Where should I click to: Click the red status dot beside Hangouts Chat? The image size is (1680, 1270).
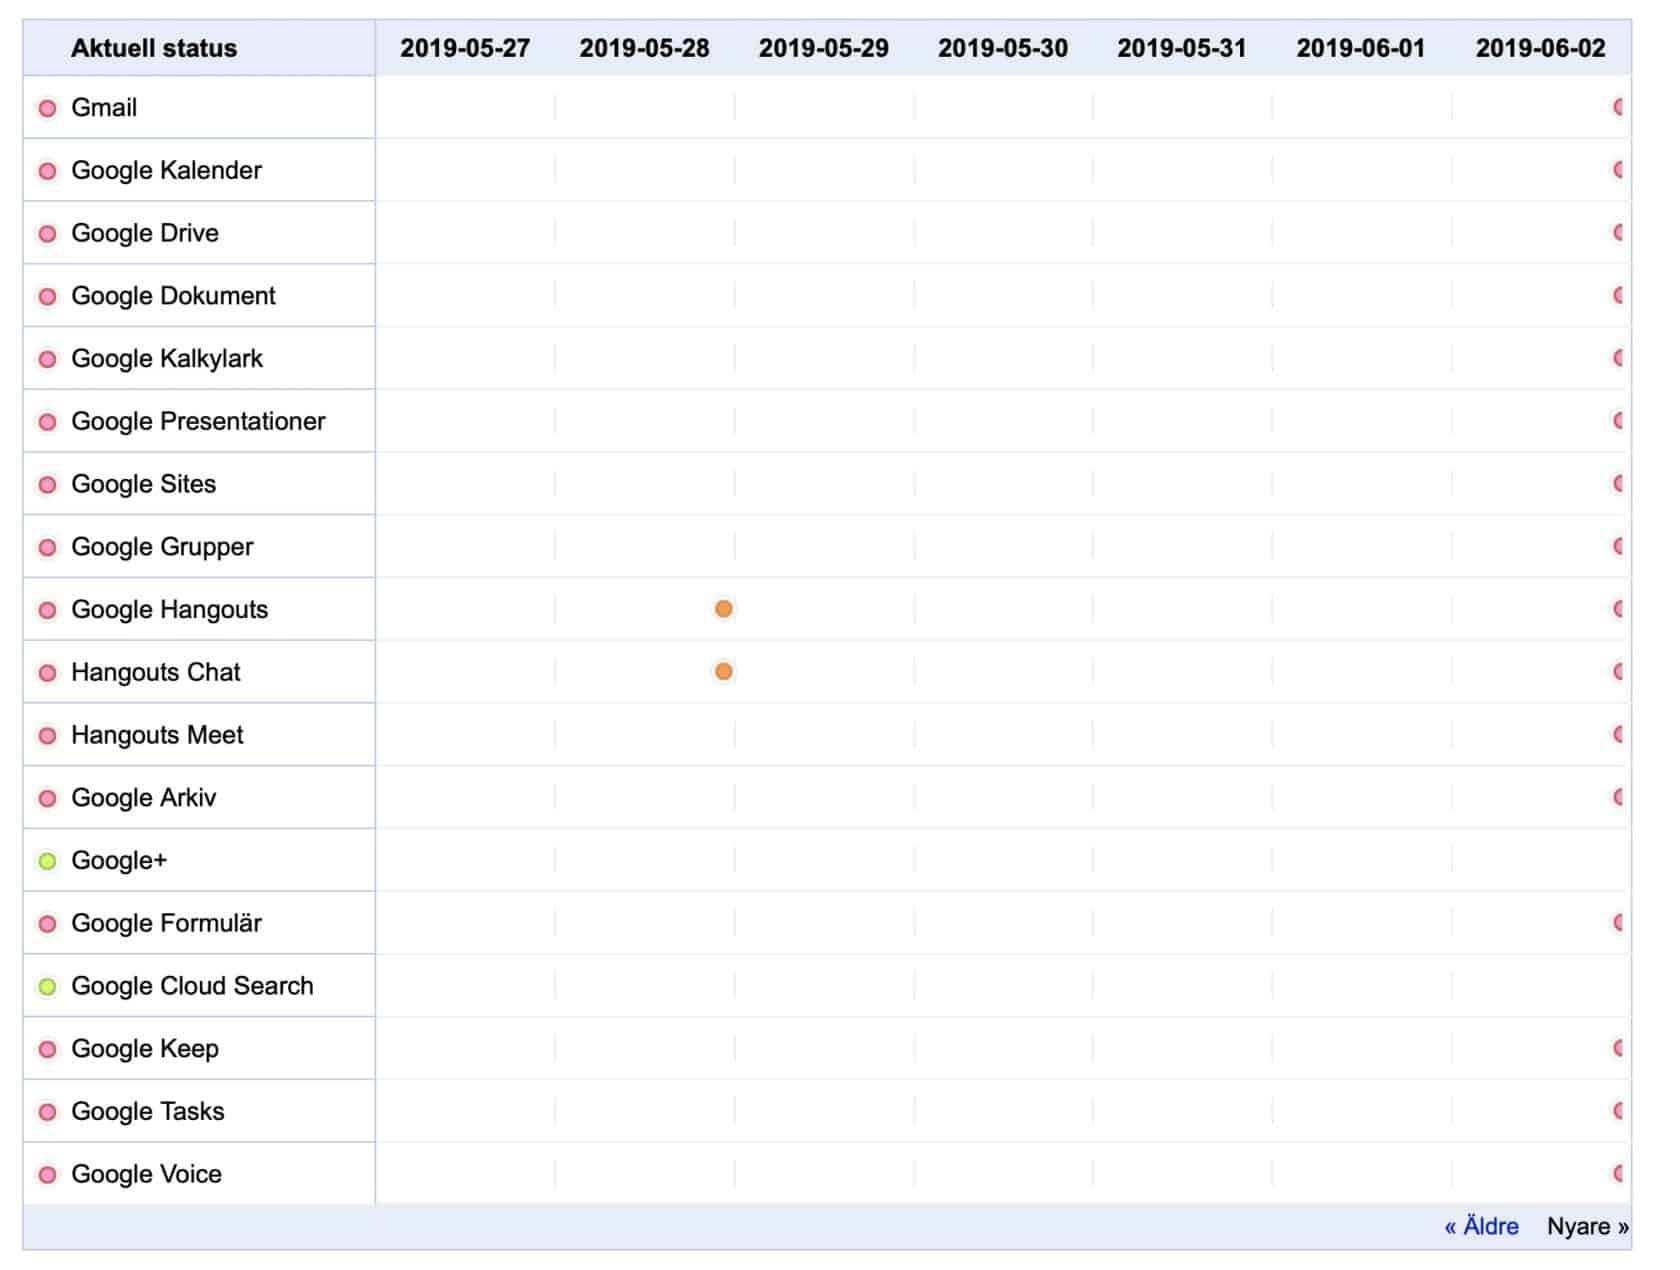[x=47, y=673]
